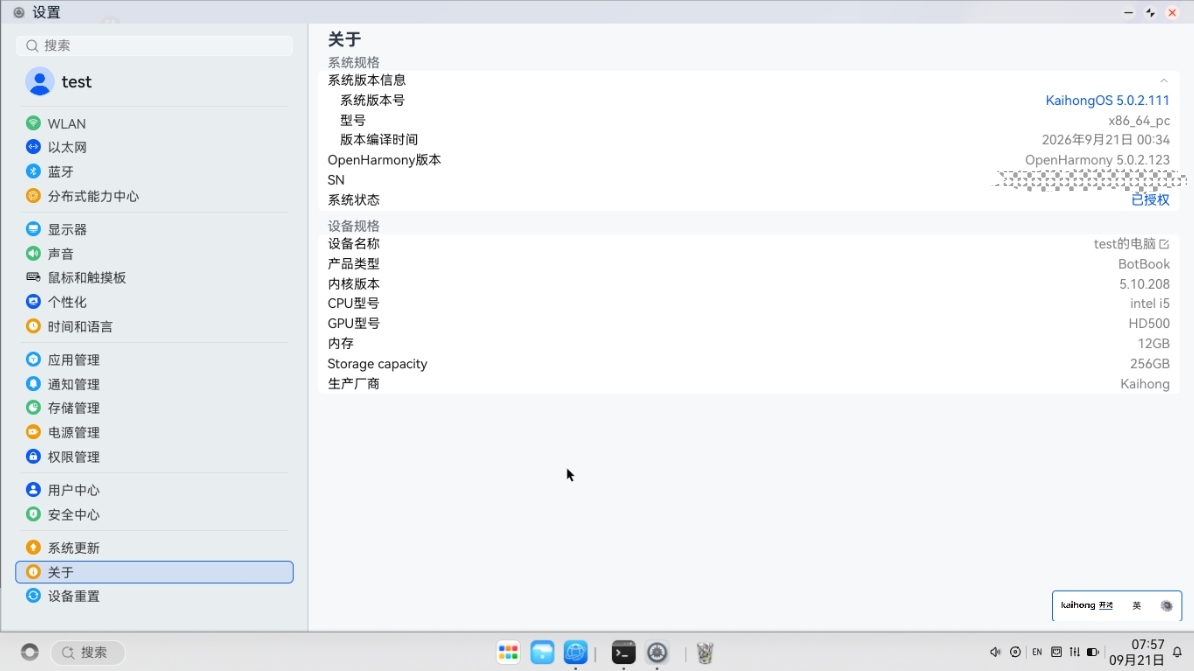The width and height of the screenshot is (1194, 671).
Task: Go to 时间和语言 settings
Action: tap(154, 326)
